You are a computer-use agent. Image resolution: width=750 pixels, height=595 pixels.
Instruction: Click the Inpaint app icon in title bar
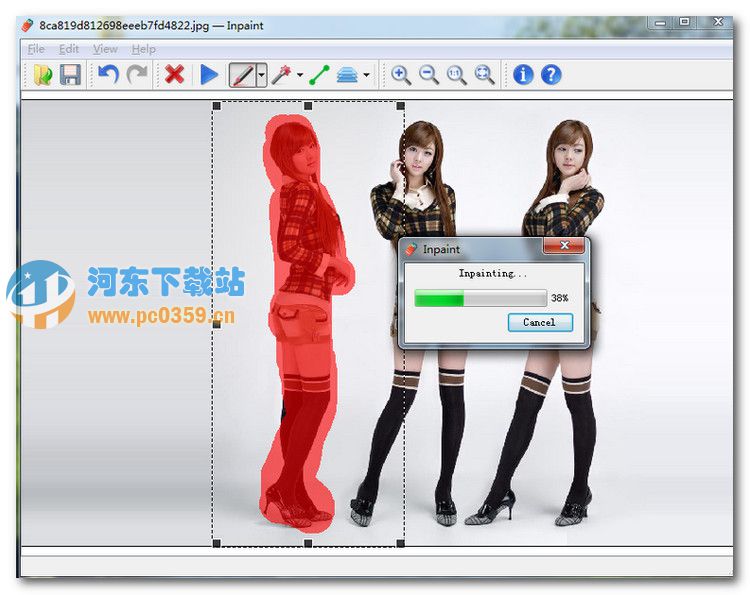coord(28,25)
